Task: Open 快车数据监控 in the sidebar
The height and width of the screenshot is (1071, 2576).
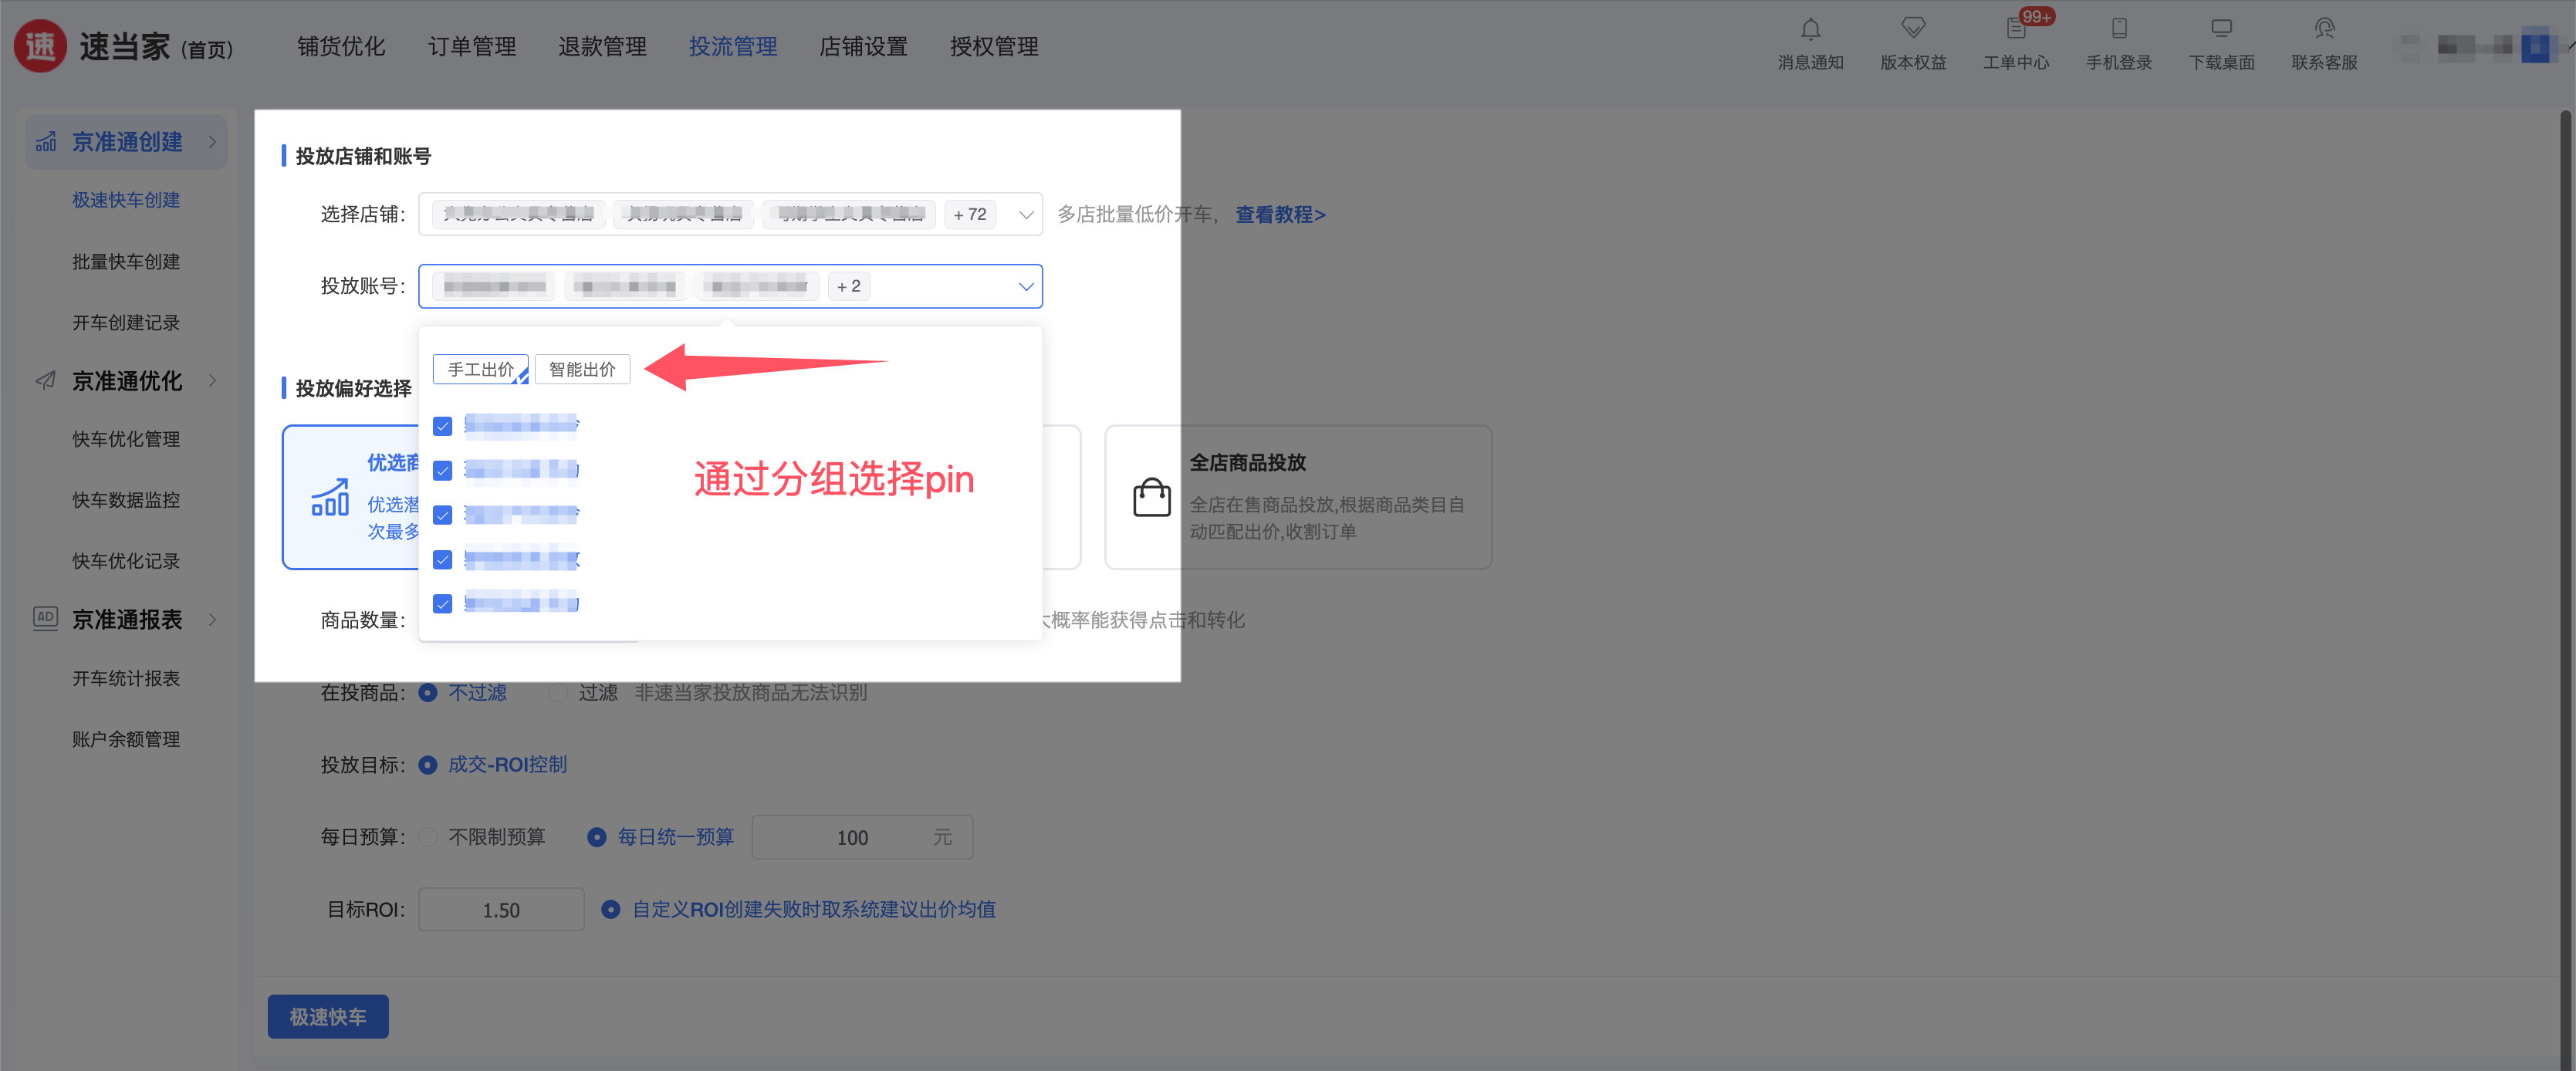Action: [x=126, y=500]
